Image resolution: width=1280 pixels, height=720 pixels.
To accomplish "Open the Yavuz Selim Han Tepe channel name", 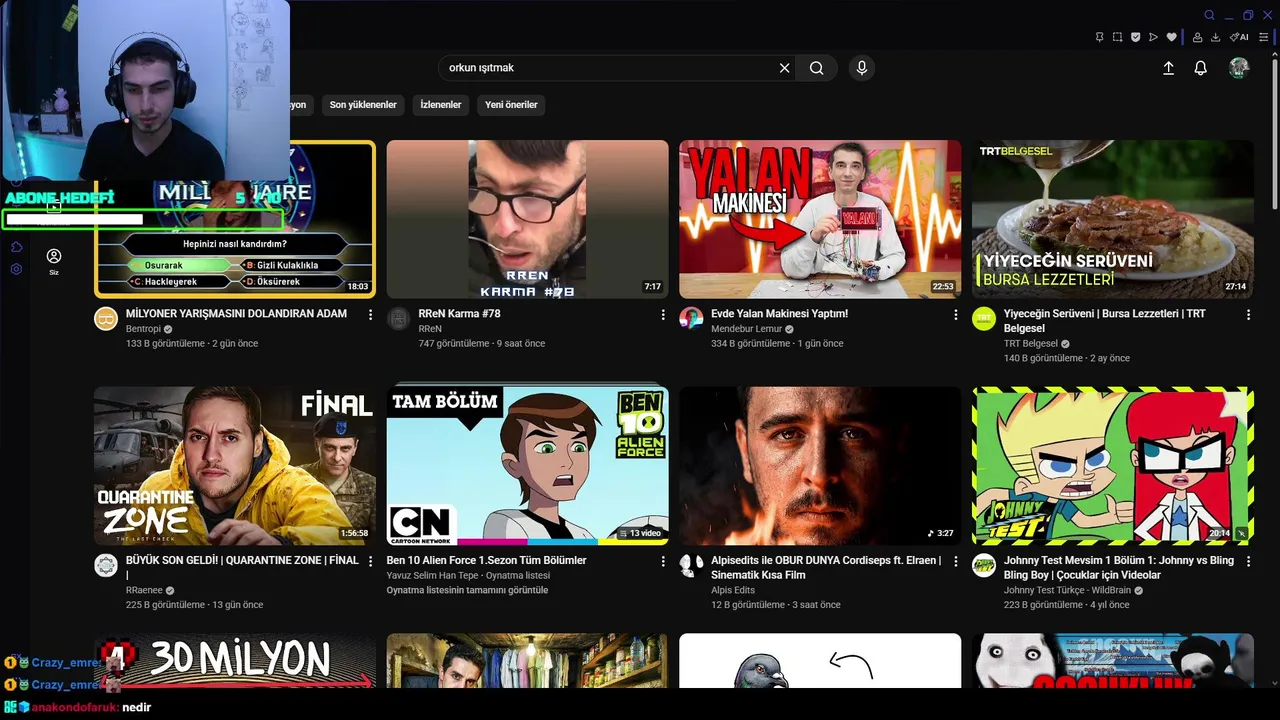I will click(434, 576).
